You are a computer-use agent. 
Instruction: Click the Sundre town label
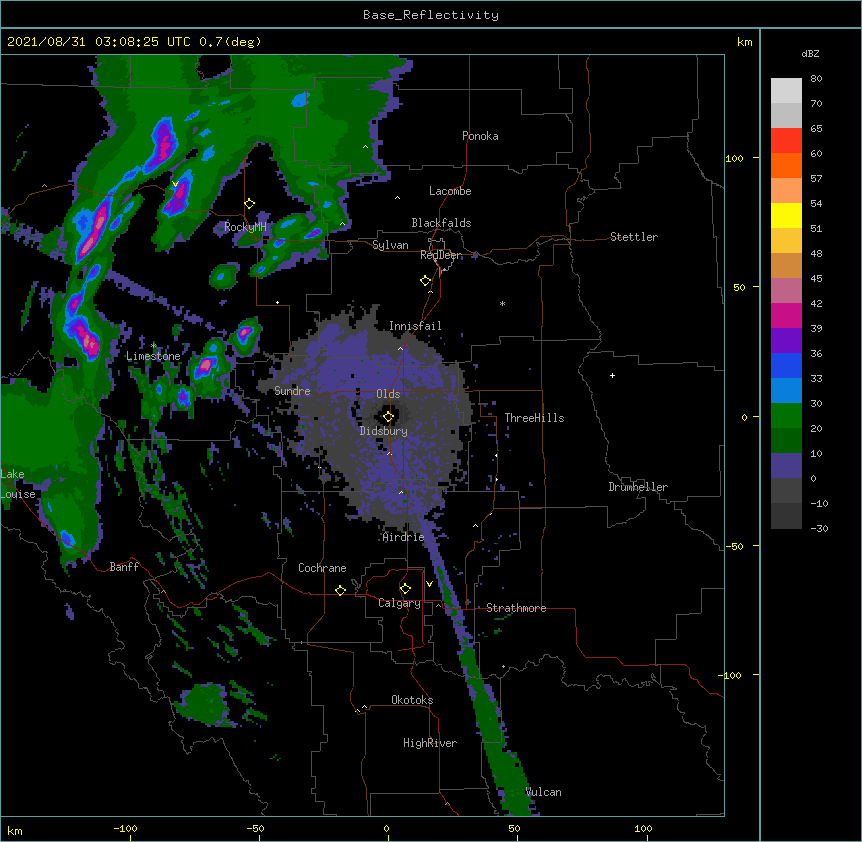tap(292, 391)
